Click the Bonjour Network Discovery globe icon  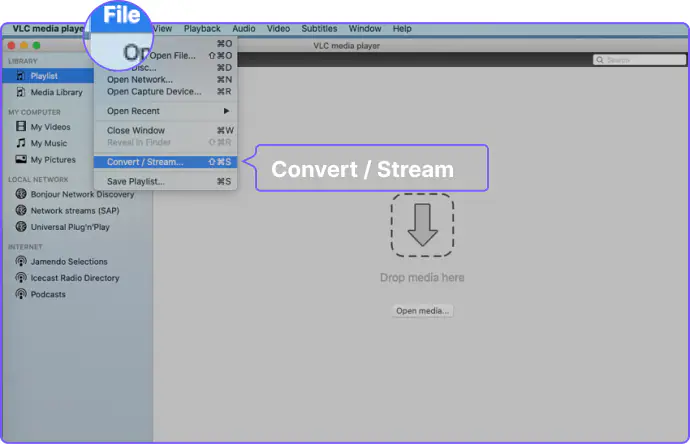coord(21,194)
